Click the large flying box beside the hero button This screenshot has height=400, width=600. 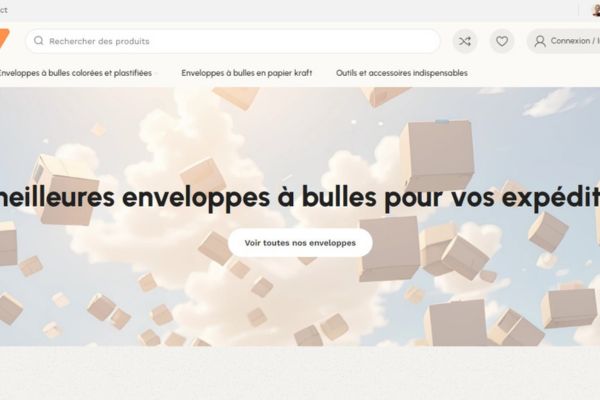(390, 248)
